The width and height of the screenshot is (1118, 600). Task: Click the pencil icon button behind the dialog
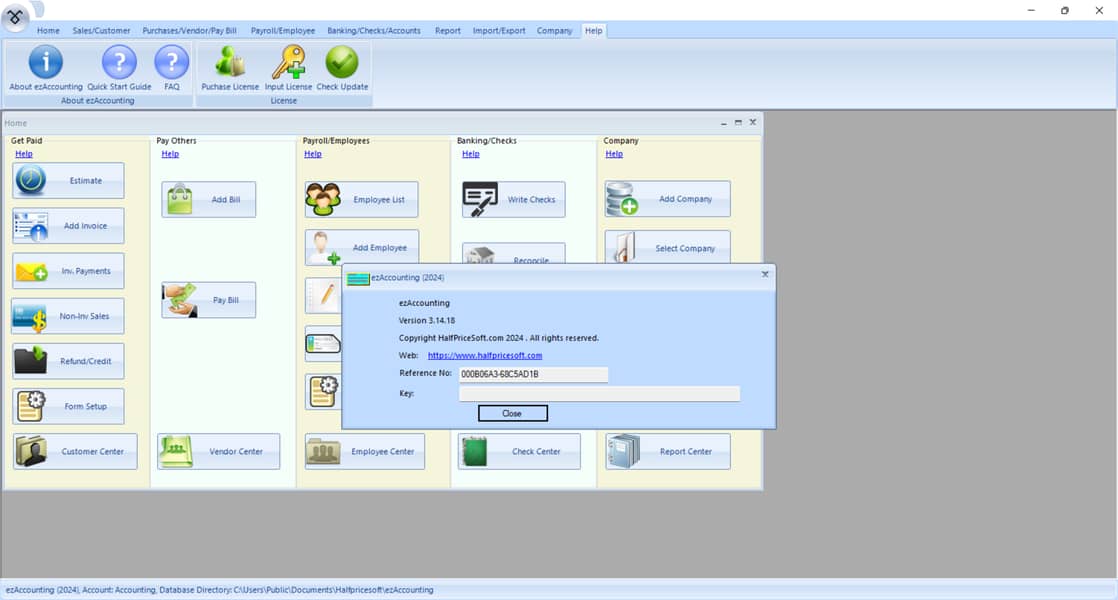[324, 295]
